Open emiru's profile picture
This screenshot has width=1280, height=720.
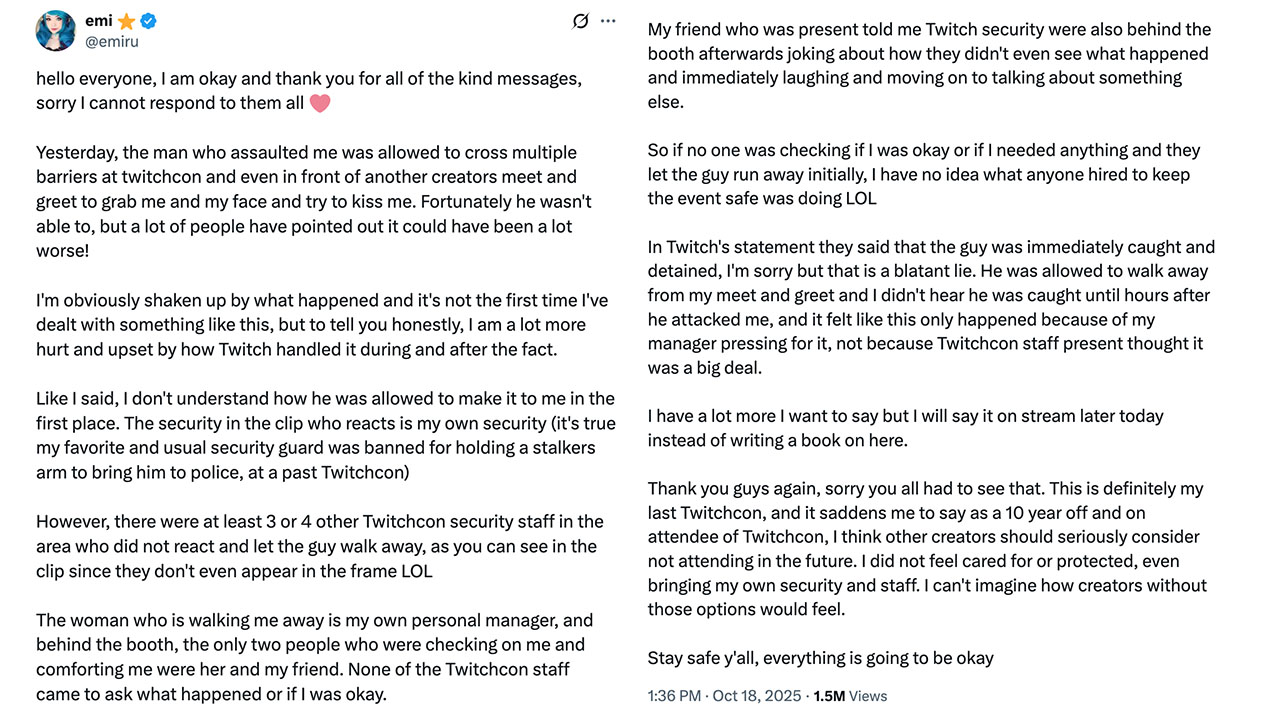click(x=56, y=30)
